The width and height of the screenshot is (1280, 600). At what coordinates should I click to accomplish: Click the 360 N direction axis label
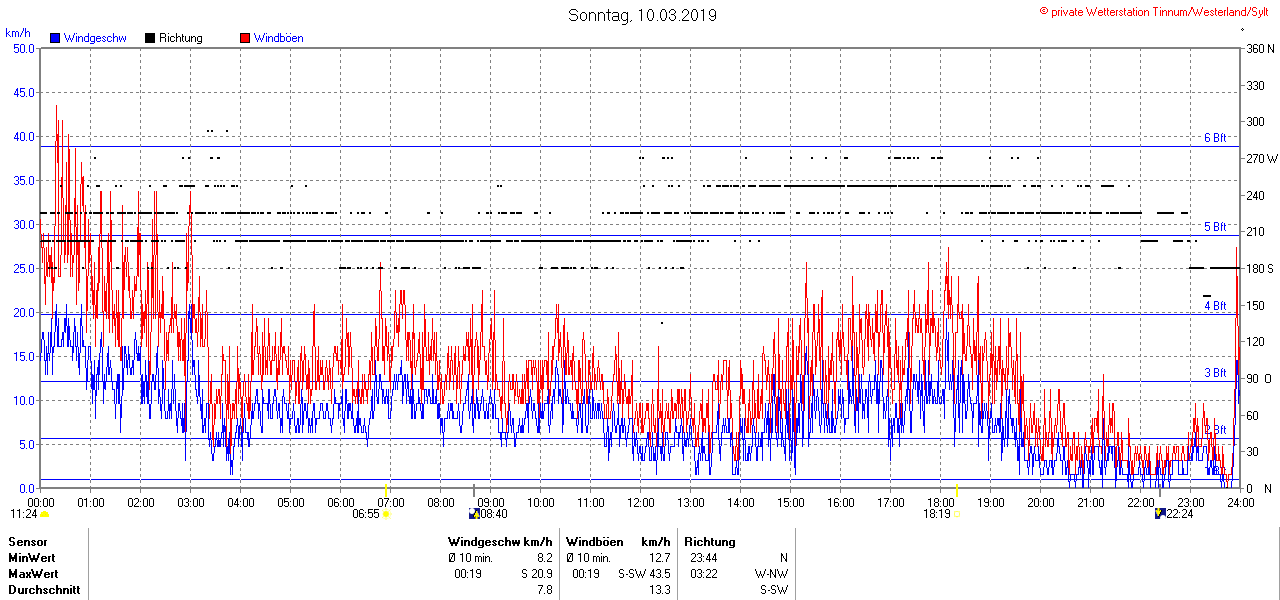[x=1260, y=48]
